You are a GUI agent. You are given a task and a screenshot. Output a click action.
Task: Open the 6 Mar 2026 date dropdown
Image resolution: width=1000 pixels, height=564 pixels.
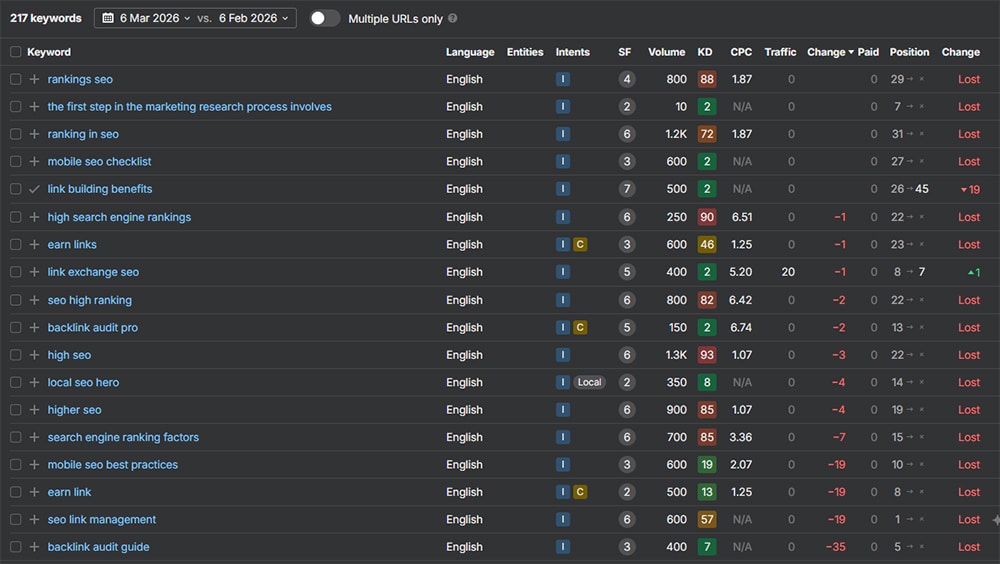pos(155,18)
